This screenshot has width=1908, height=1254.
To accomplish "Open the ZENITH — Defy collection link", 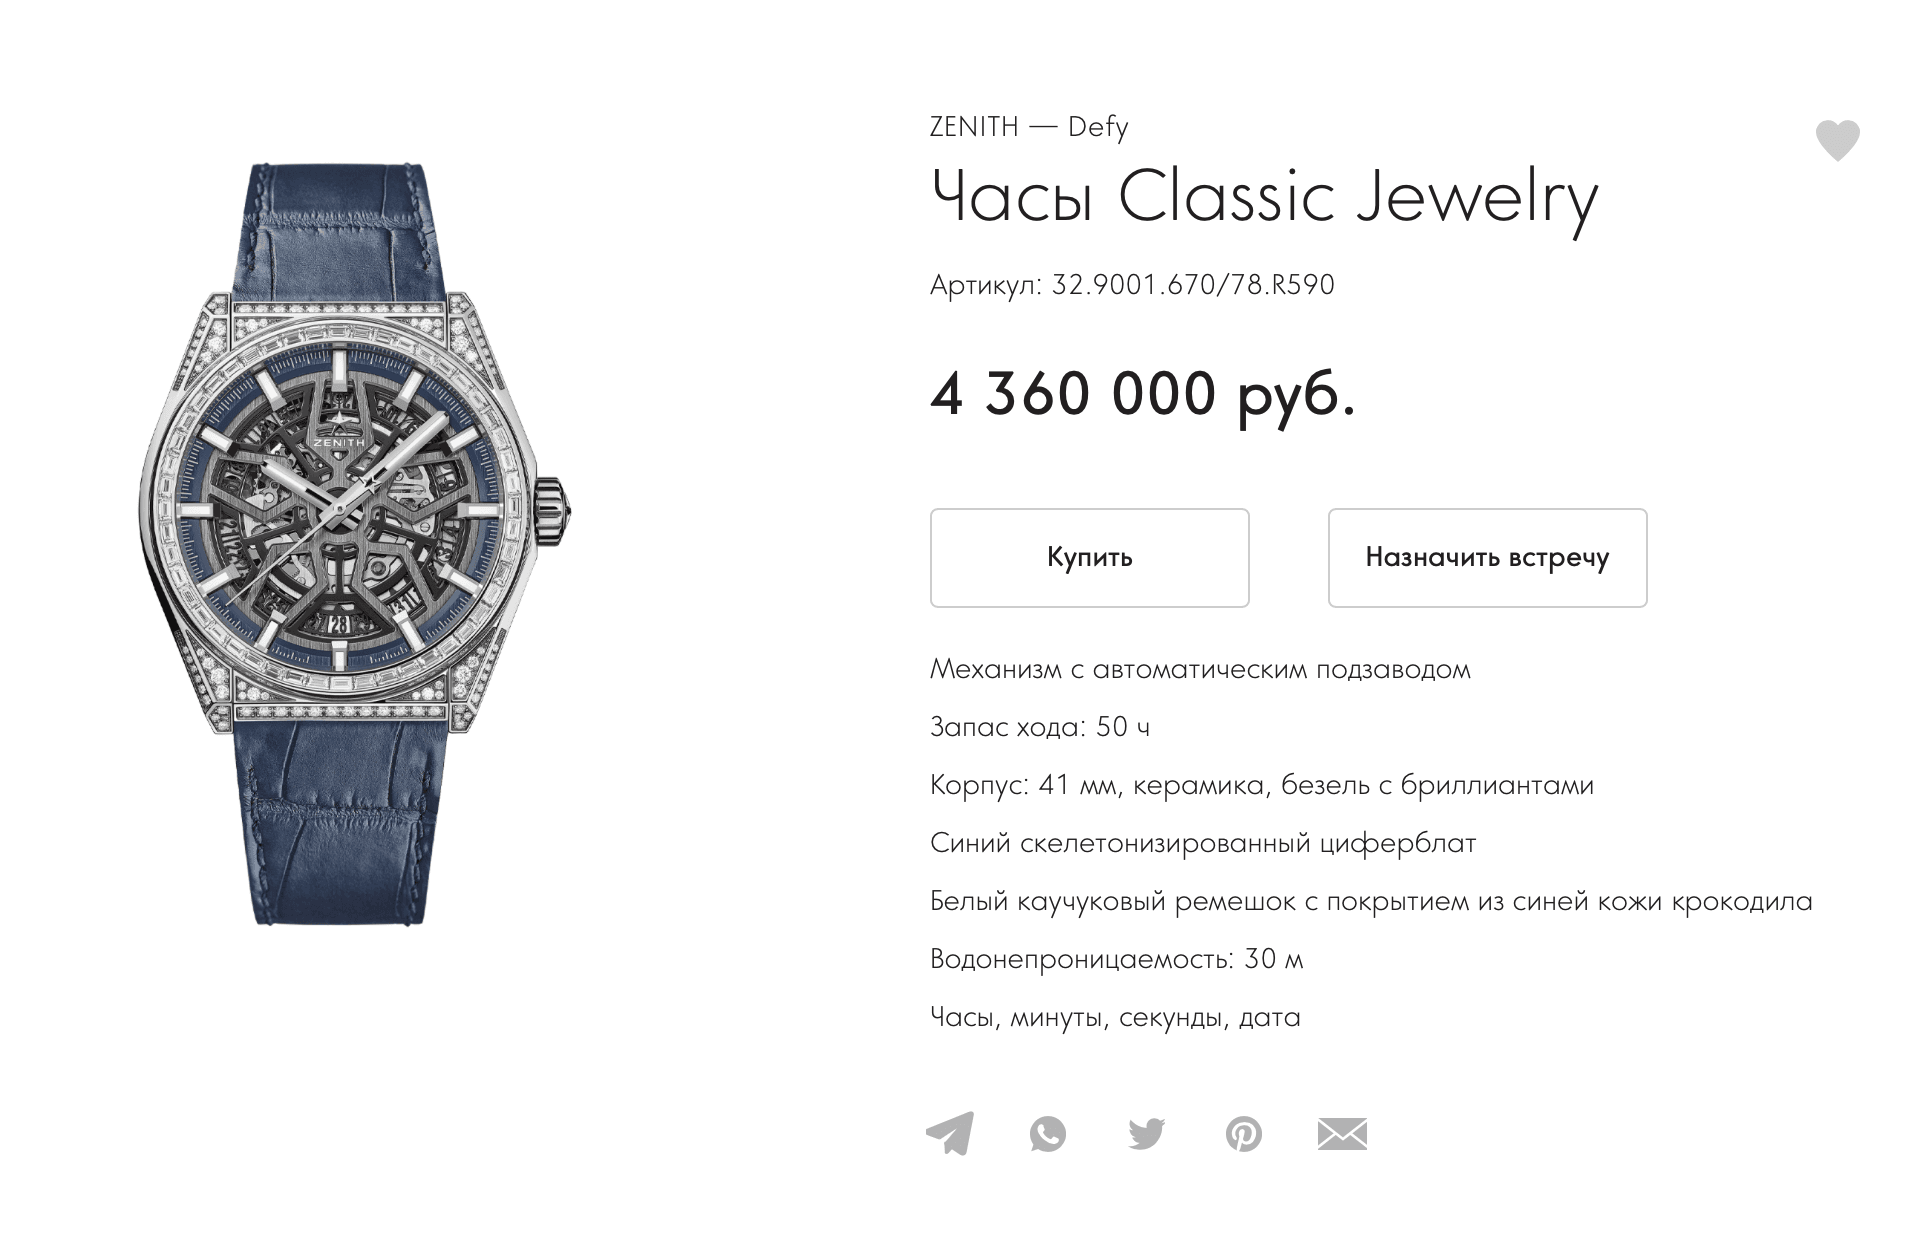I will point(1028,127).
